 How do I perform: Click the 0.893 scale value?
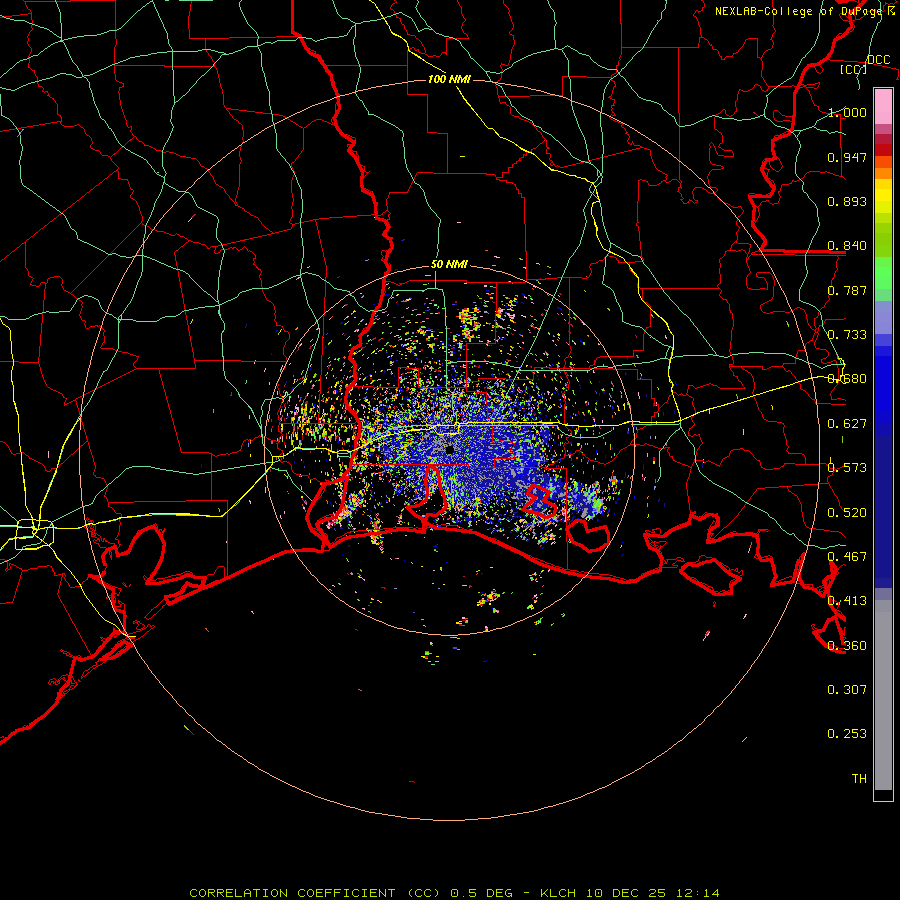click(847, 201)
